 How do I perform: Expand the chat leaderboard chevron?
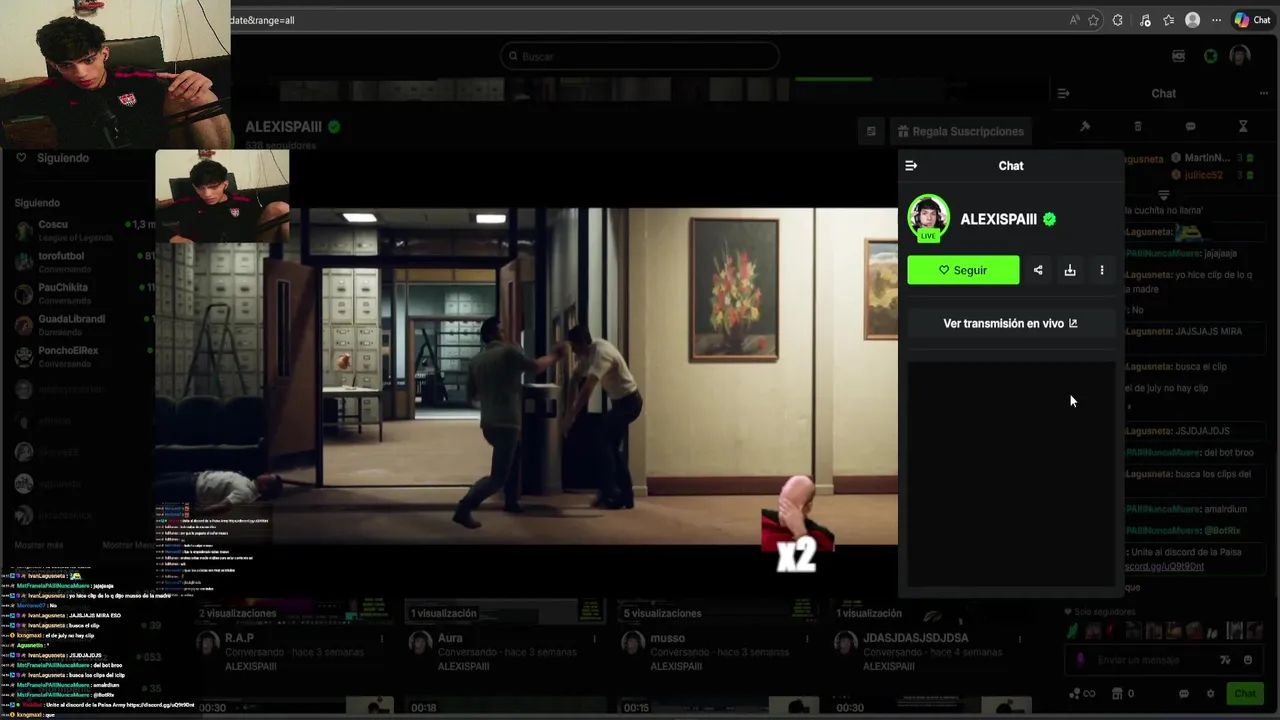pos(1163,195)
